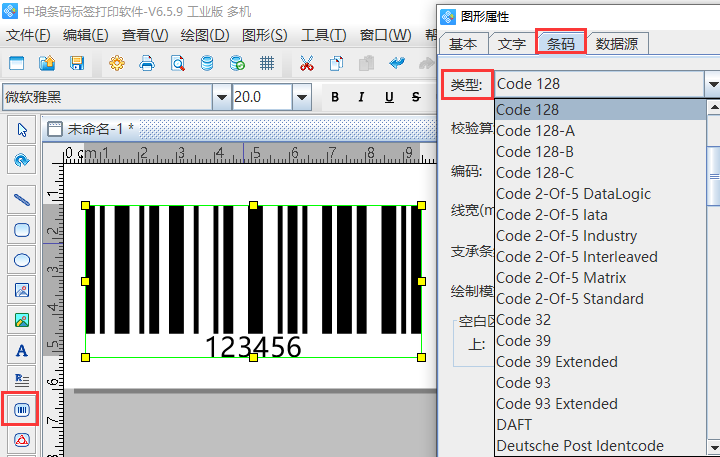Select the text tool labeled A
720x457 pixels.
pos(22,350)
